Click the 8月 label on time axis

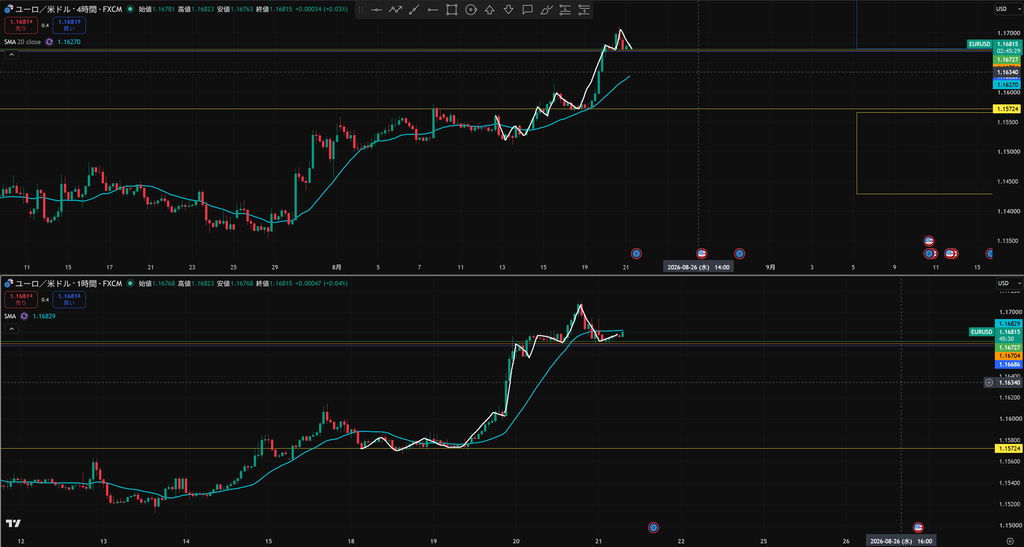coord(336,266)
